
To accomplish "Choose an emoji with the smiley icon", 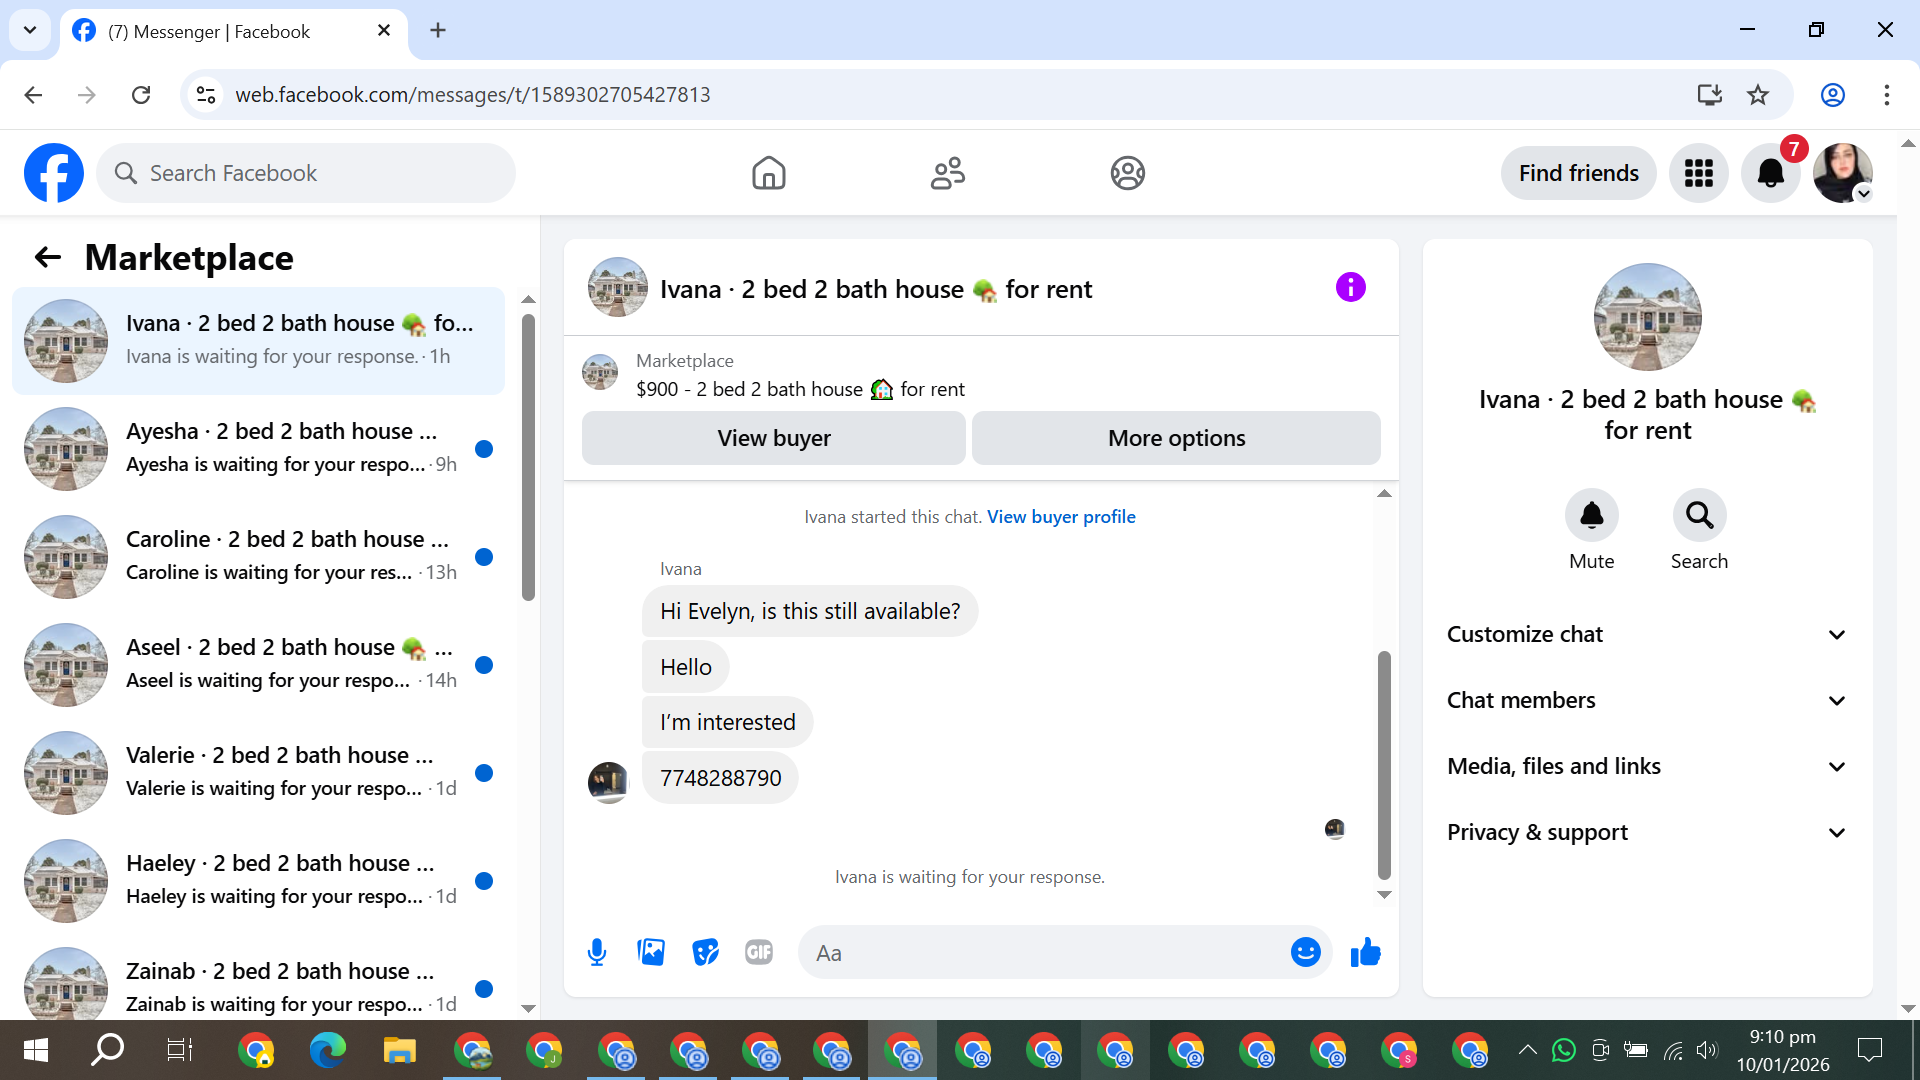I will (x=1305, y=952).
